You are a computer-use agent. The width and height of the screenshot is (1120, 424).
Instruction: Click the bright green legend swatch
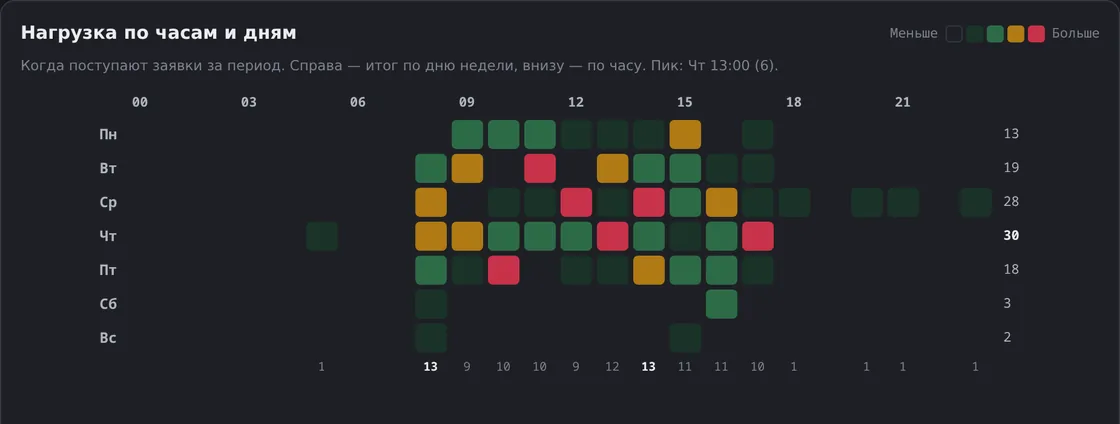click(x=995, y=34)
